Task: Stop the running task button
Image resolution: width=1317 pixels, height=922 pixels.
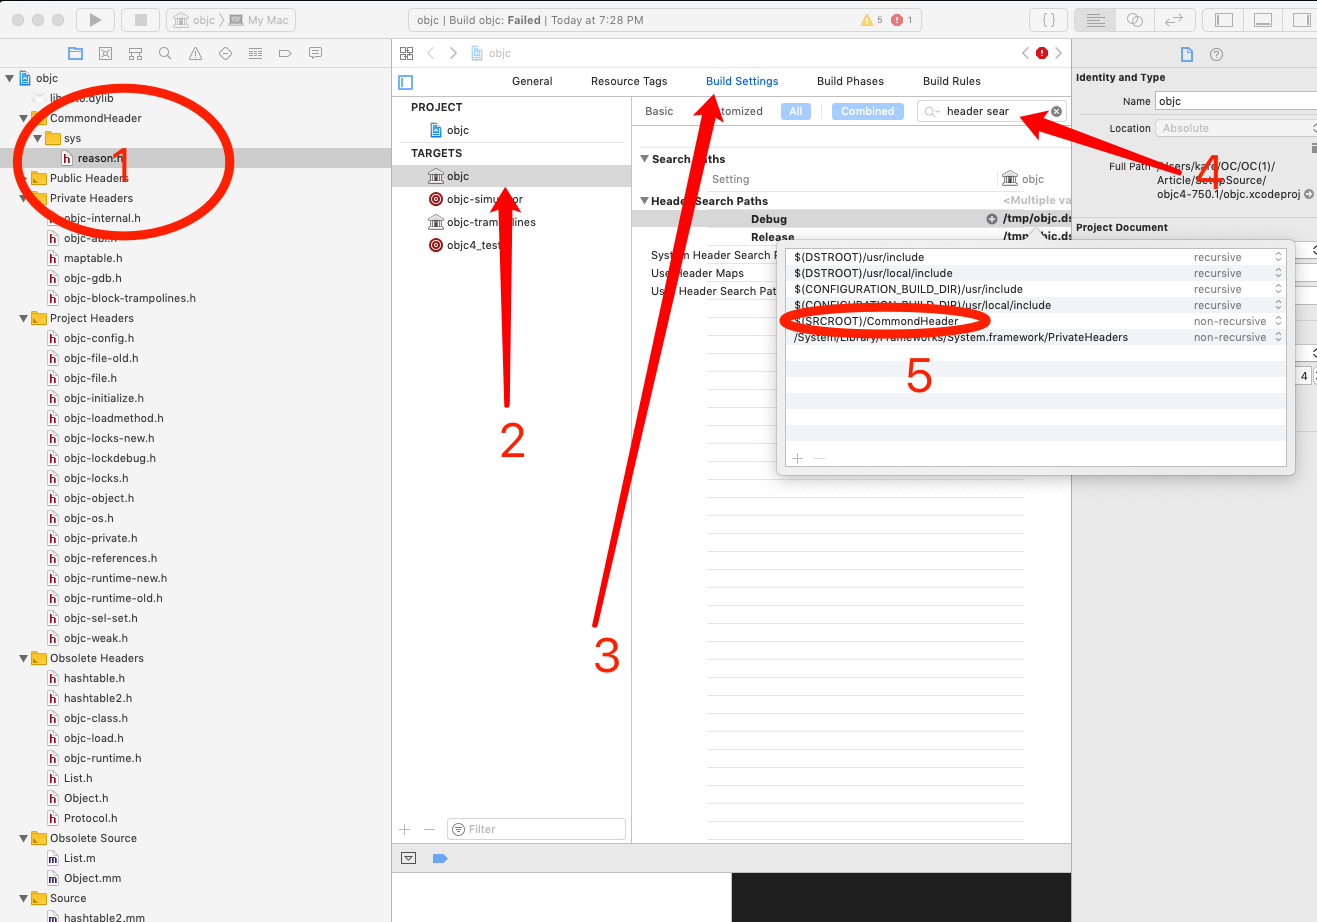Action: pos(140,19)
